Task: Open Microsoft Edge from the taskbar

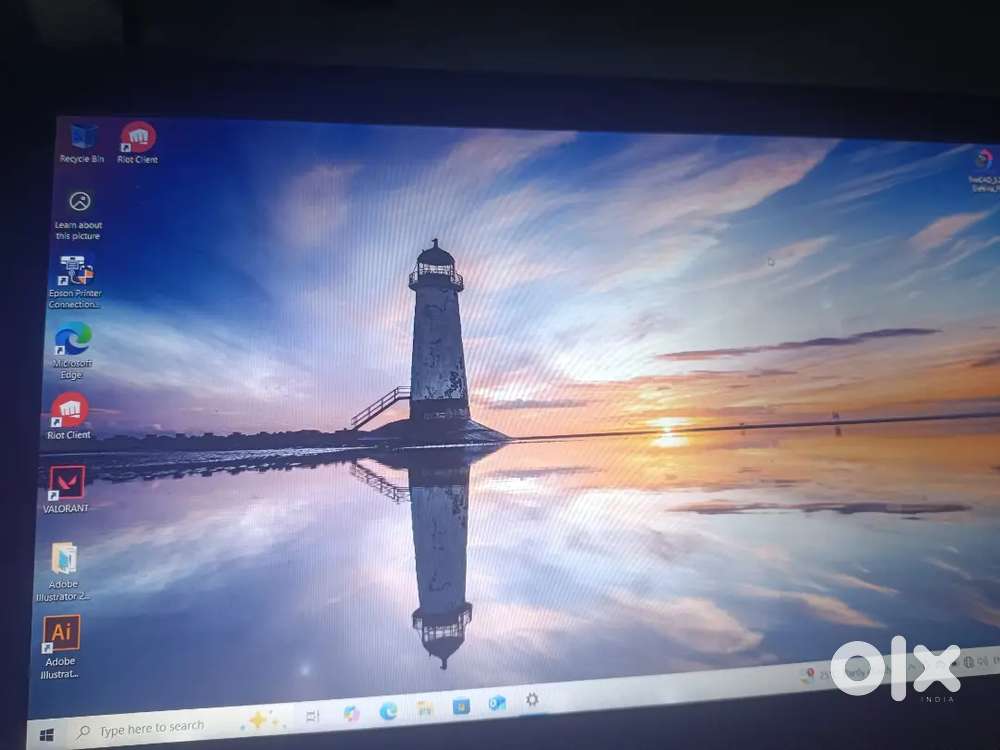Action: pos(388,711)
